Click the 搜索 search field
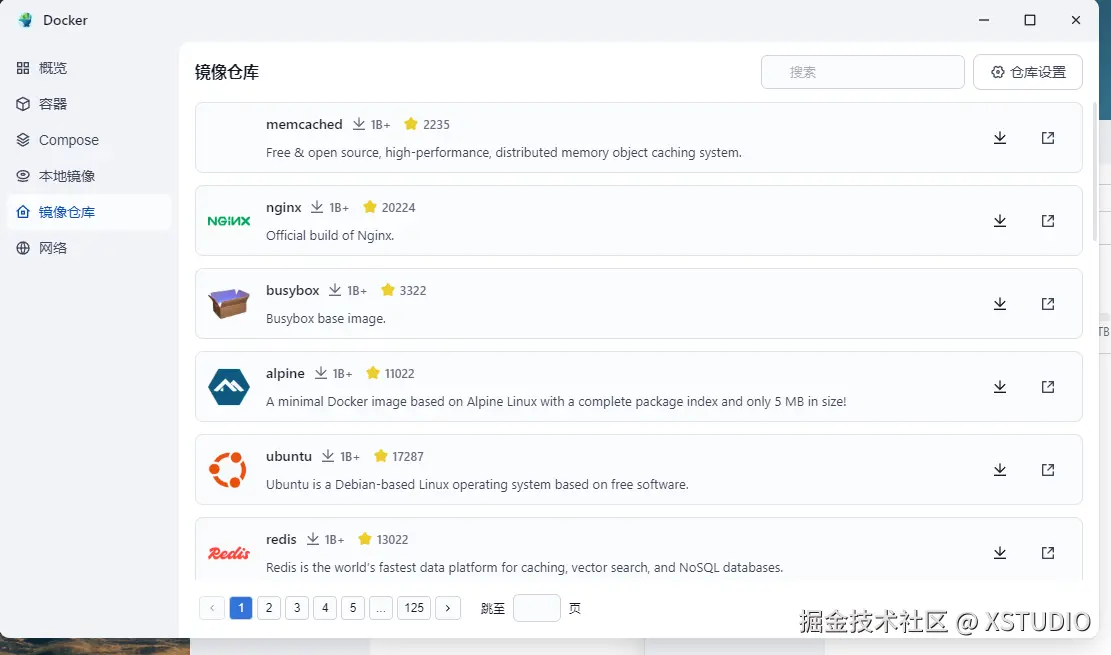 coord(862,72)
